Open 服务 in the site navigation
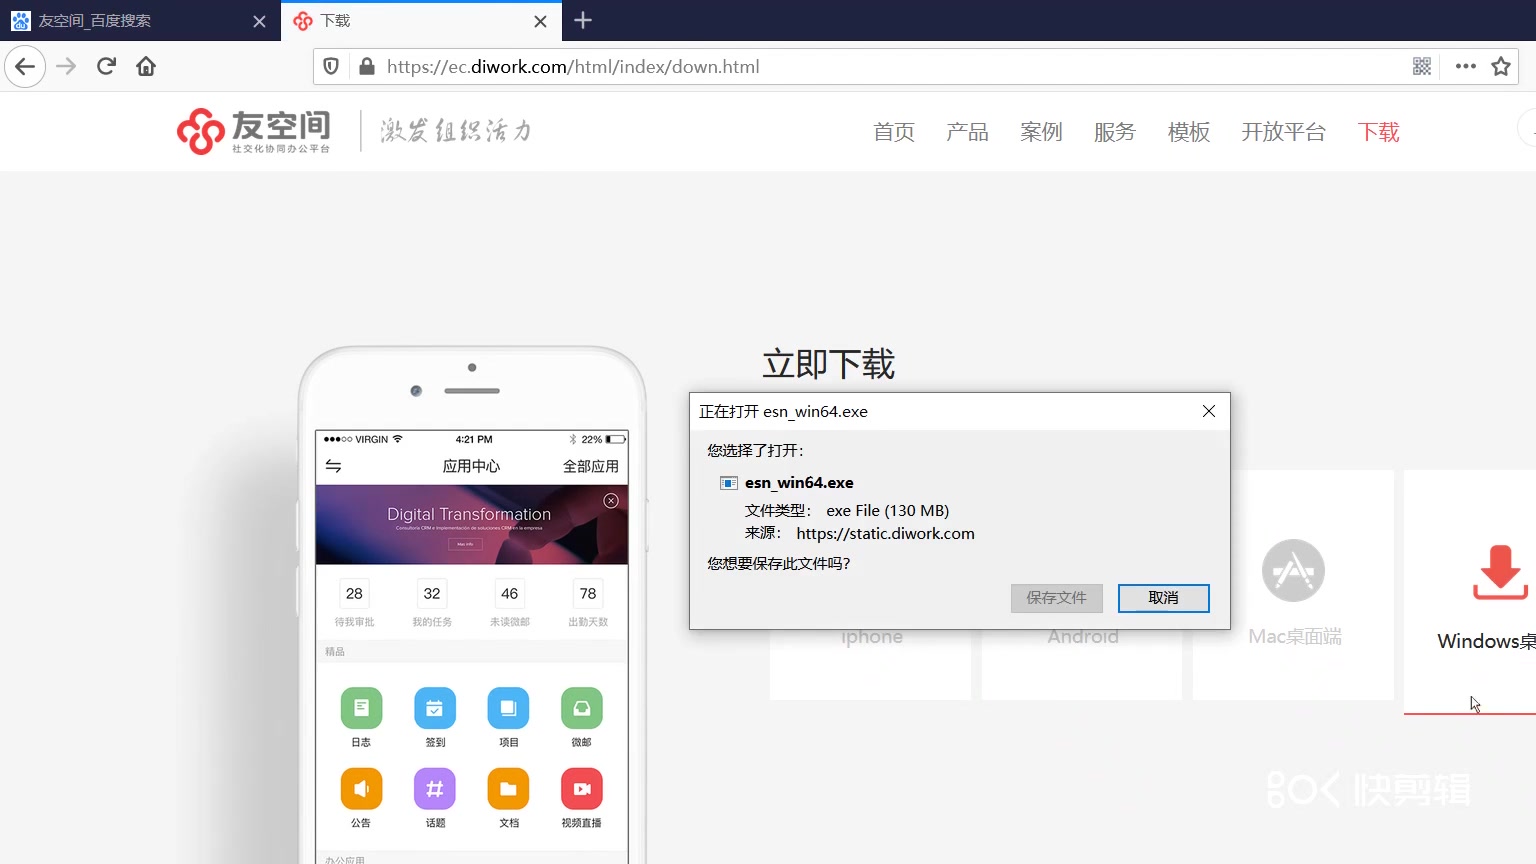 point(1115,132)
